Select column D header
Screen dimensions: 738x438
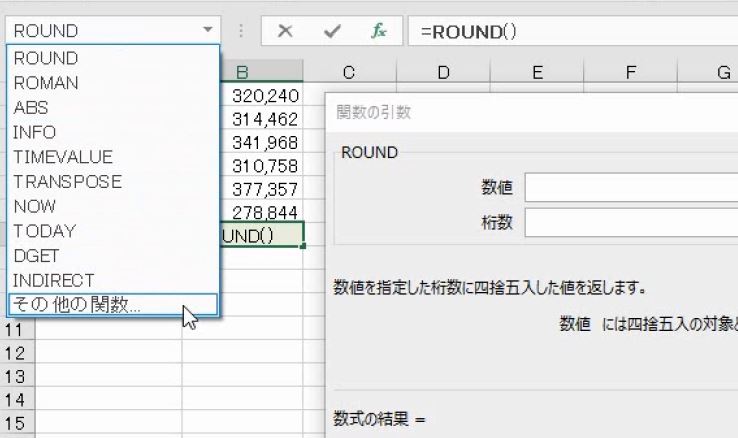(443, 72)
